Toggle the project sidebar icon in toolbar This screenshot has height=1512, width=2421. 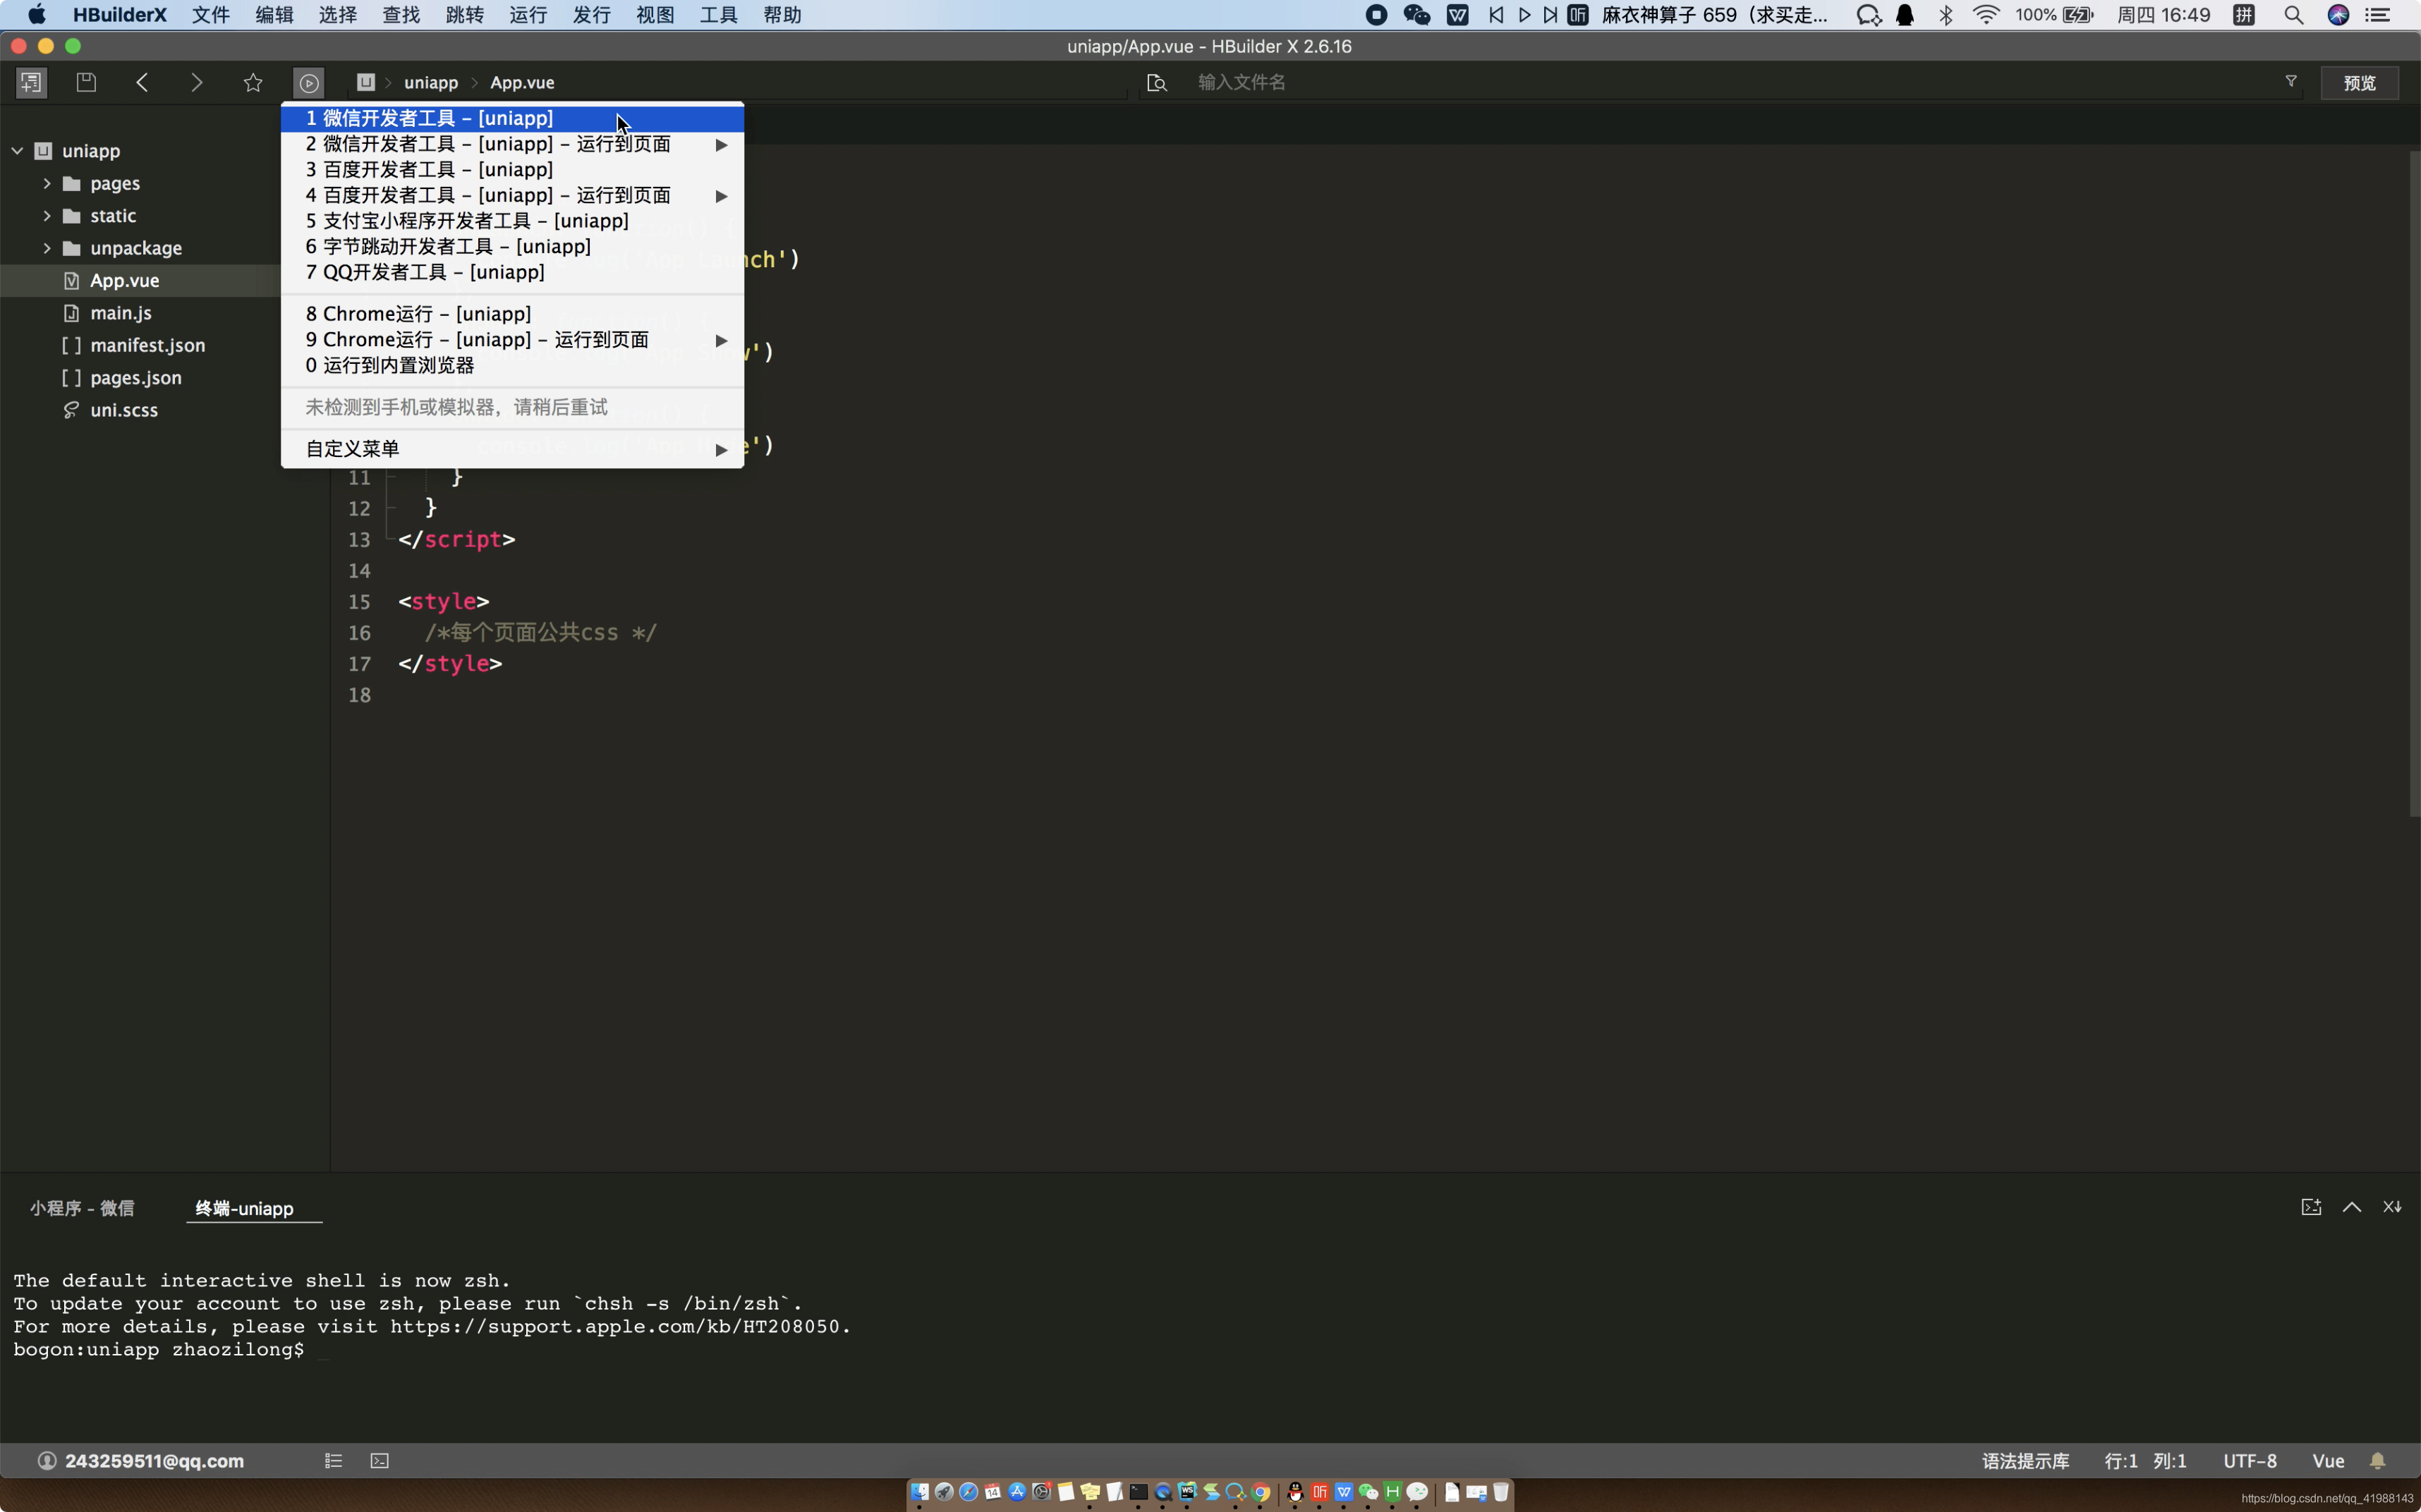[x=32, y=83]
